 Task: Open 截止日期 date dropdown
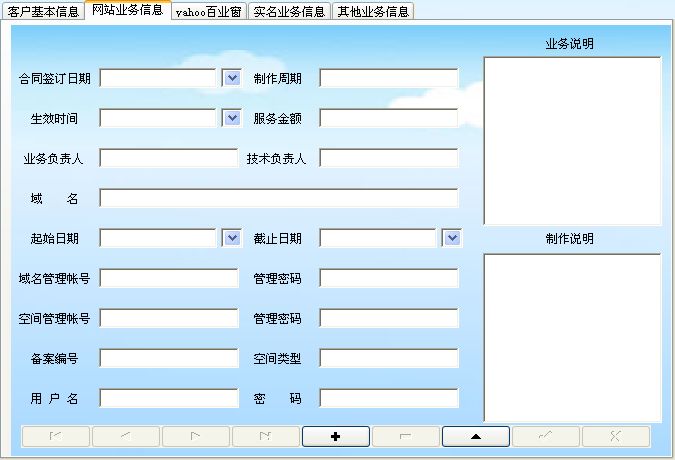(452, 238)
